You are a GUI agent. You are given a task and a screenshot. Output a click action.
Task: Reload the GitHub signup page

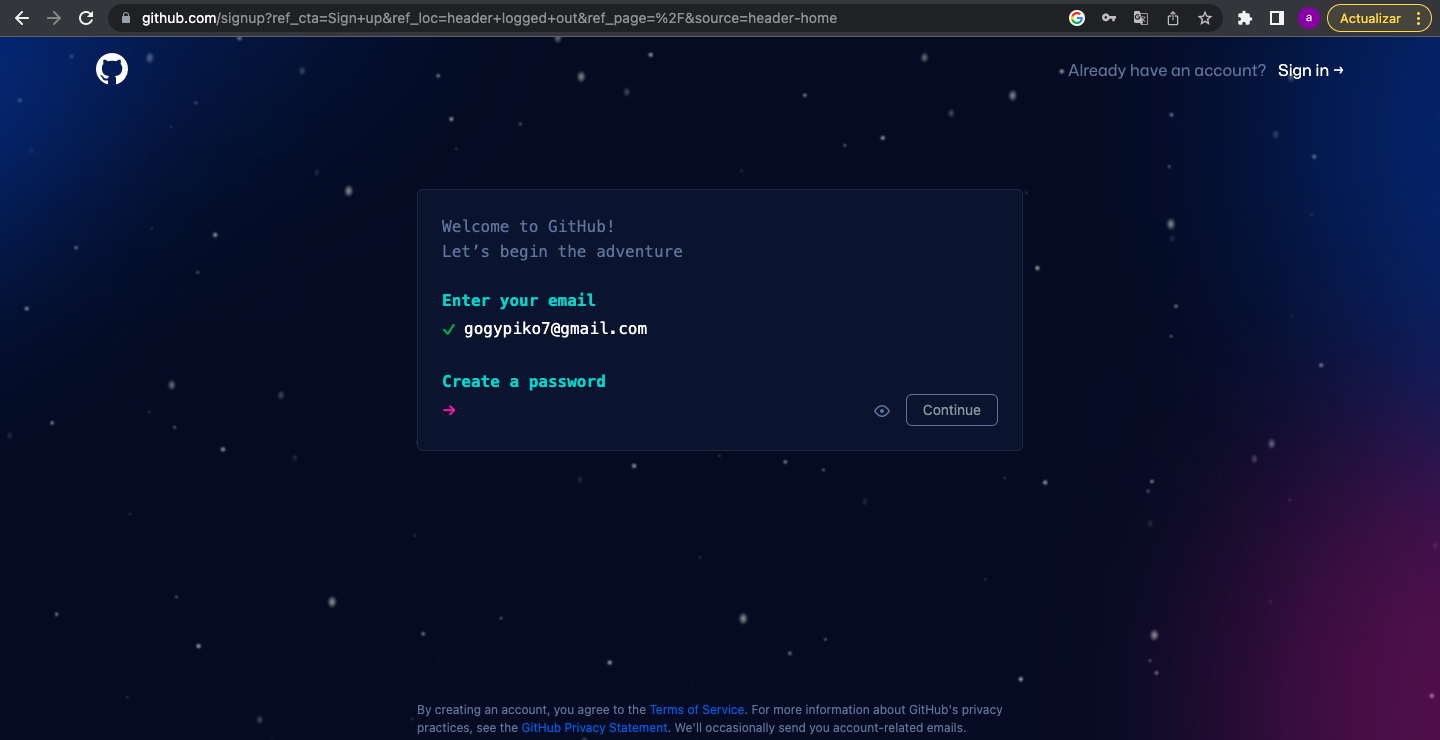coord(86,18)
